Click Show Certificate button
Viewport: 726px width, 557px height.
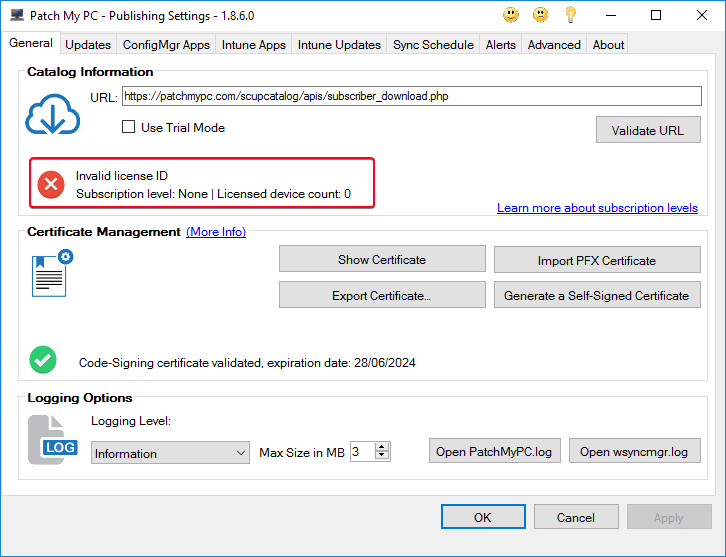(382, 259)
